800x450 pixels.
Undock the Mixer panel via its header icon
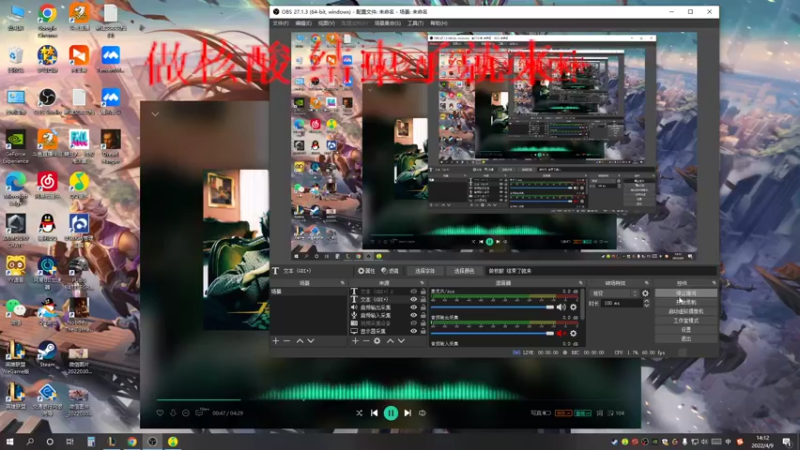[581, 283]
